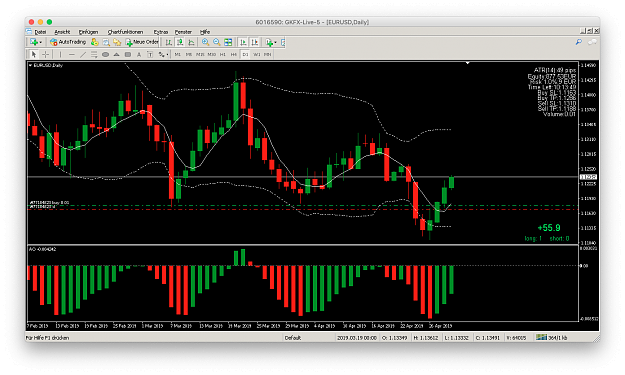Tile chart windows icon
The width and height of the screenshot is (625, 375).
point(228,42)
